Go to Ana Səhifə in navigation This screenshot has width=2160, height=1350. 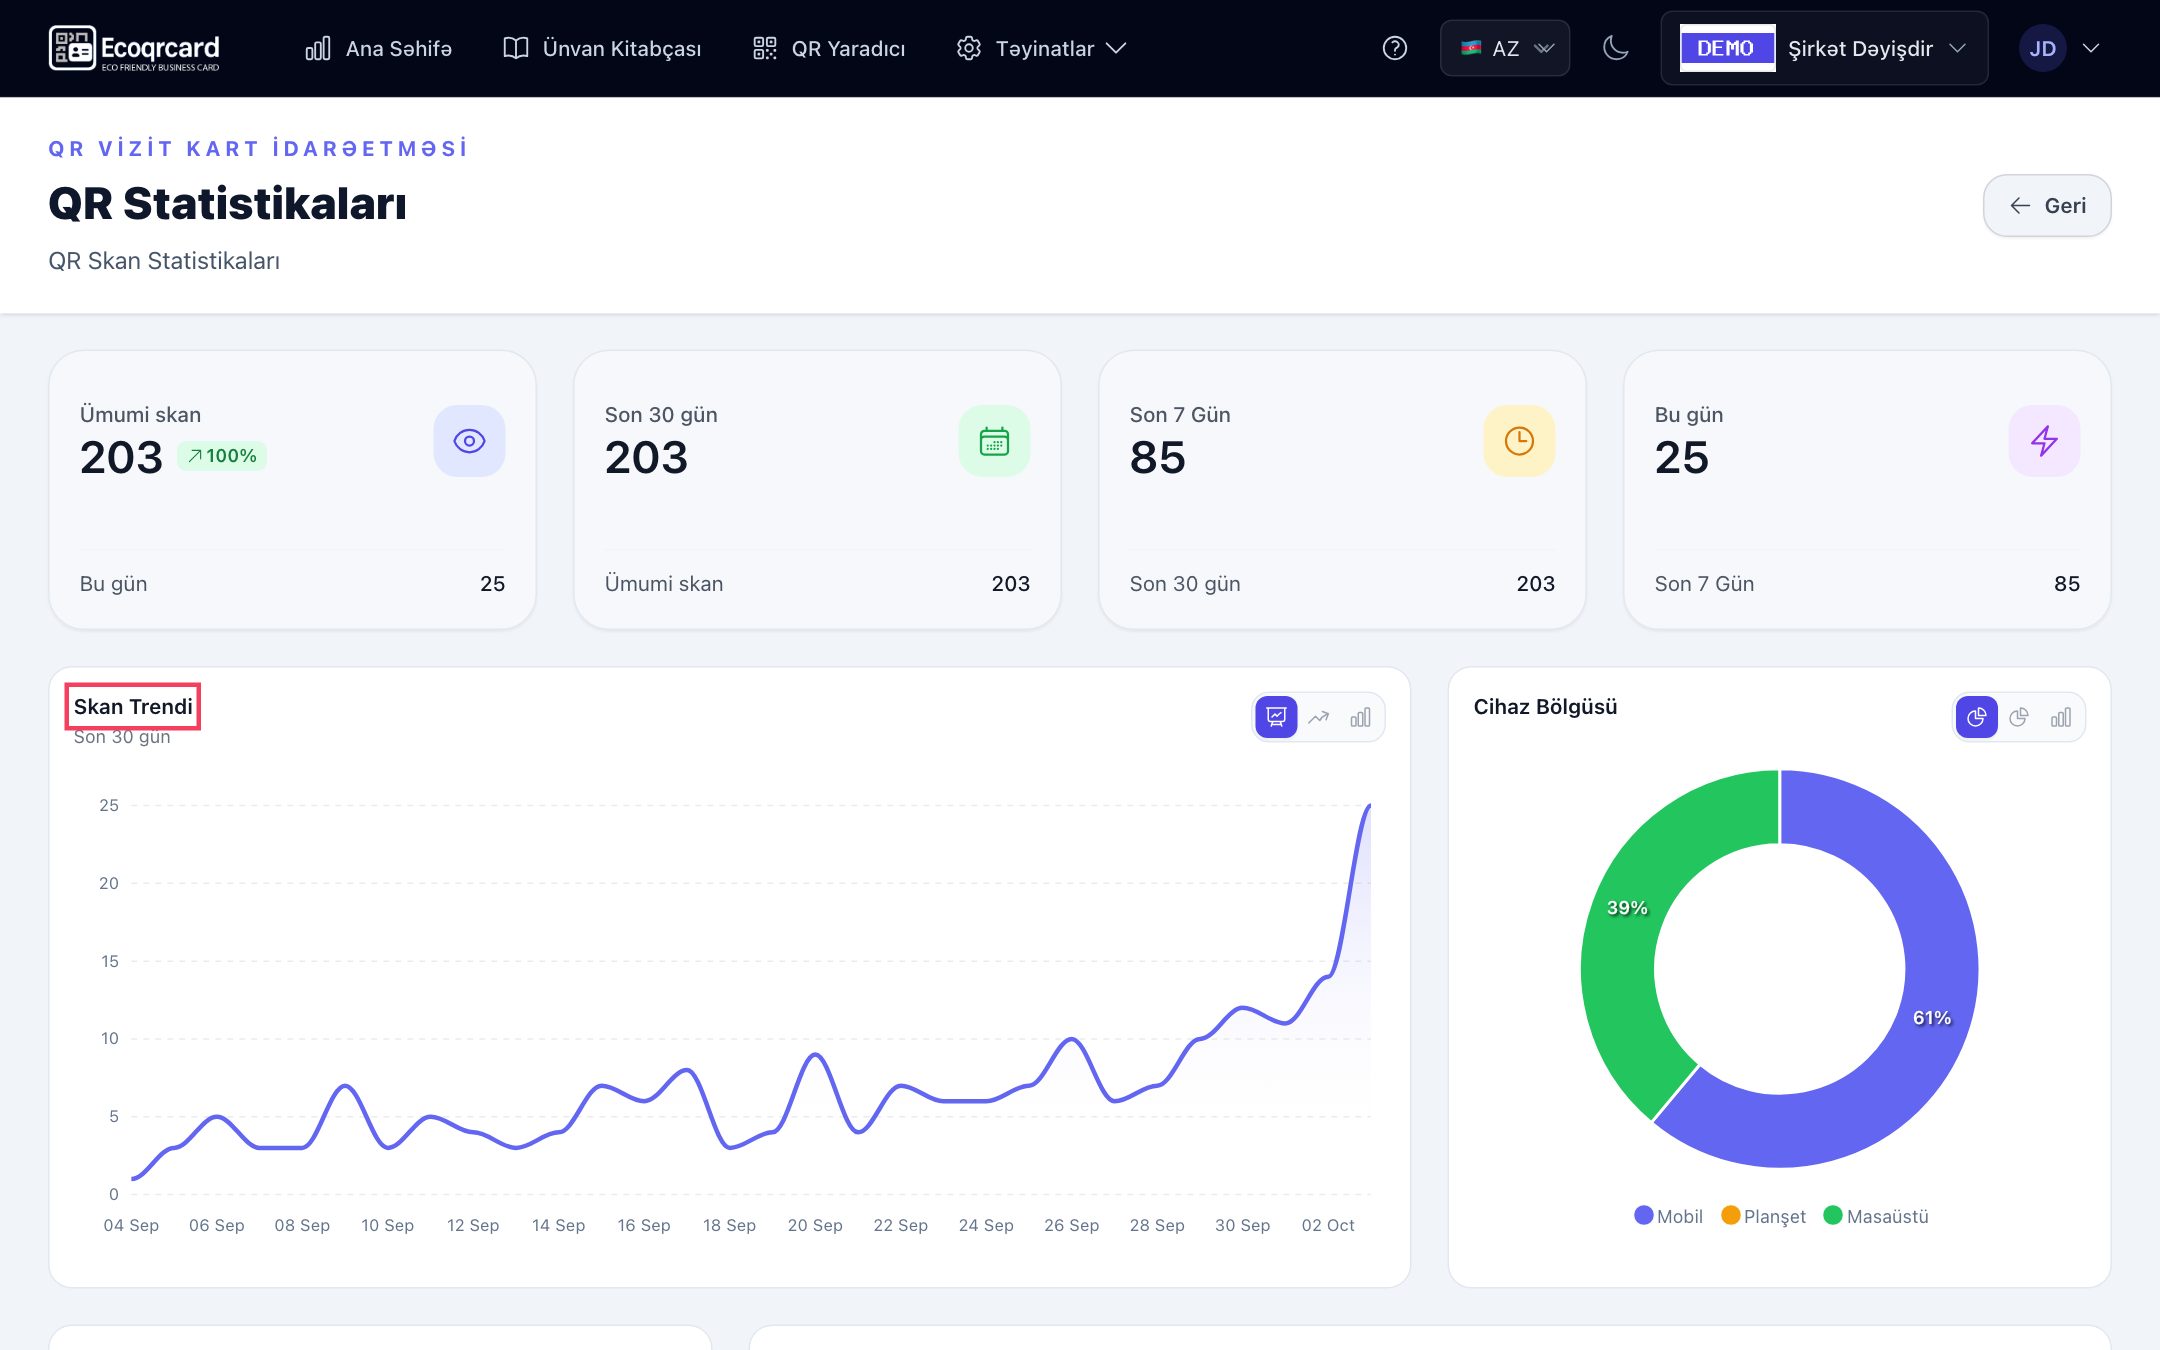[378, 48]
